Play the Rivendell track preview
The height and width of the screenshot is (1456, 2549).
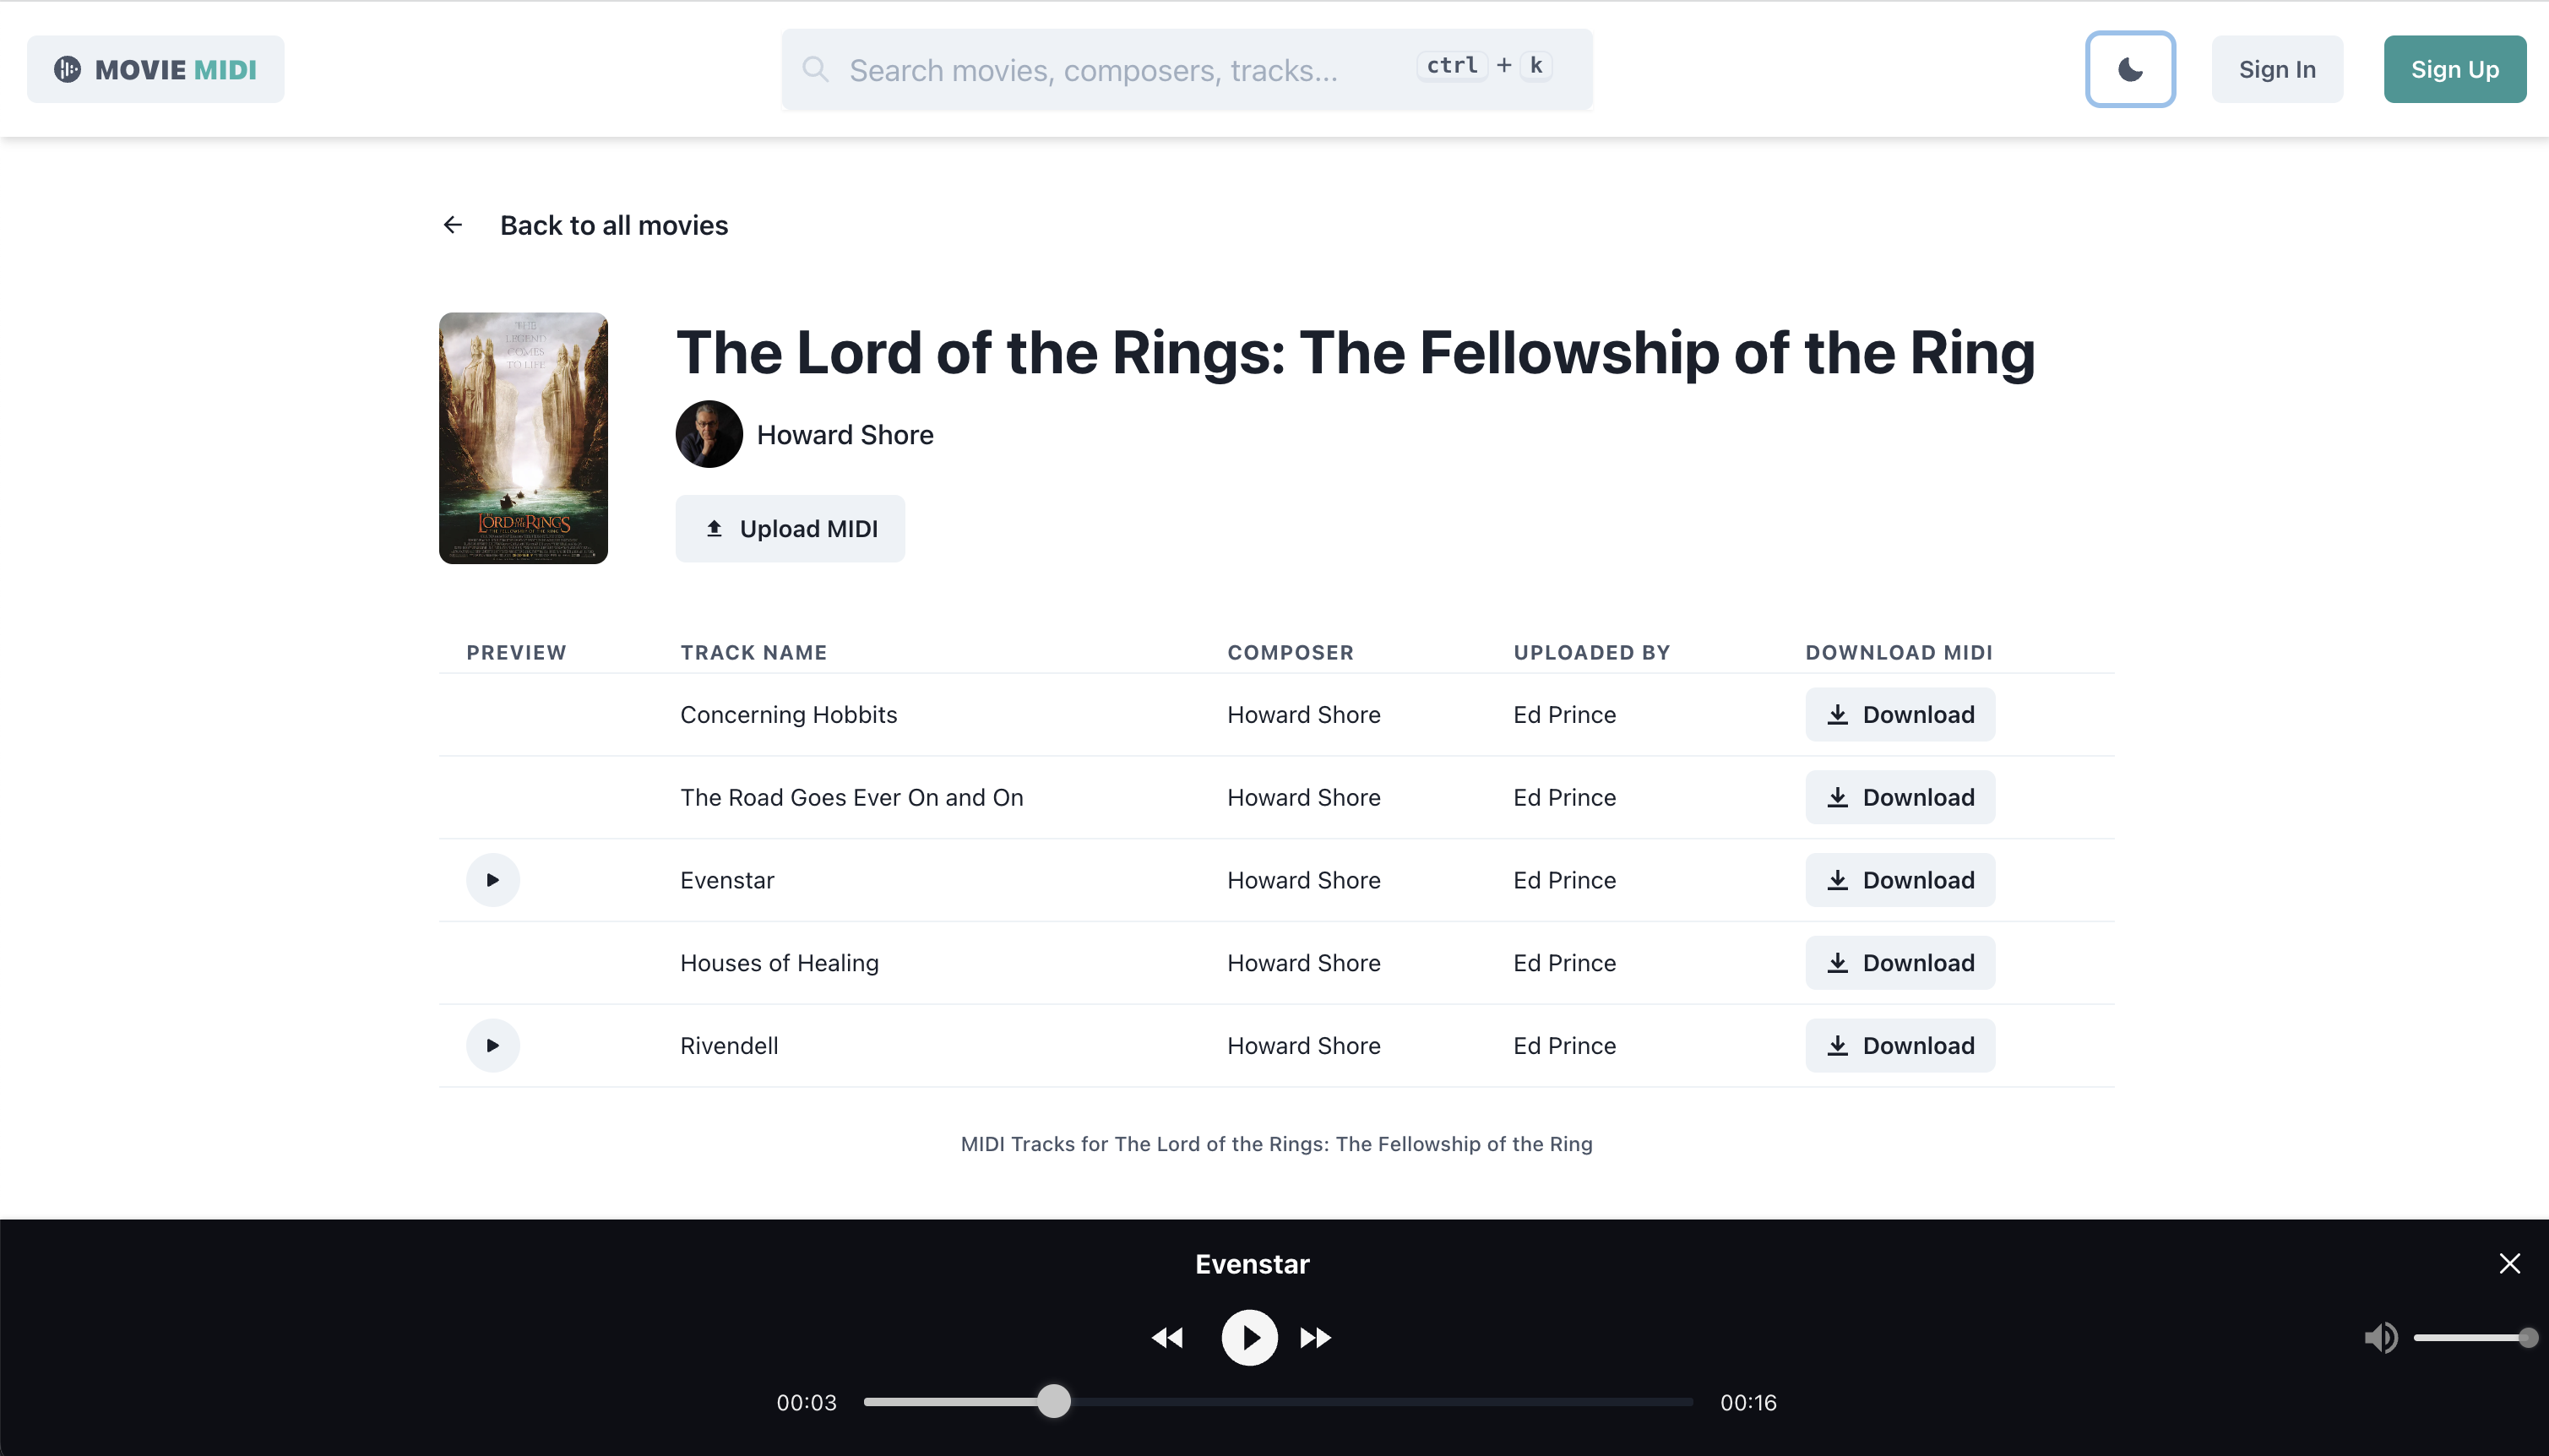[492, 1045]
